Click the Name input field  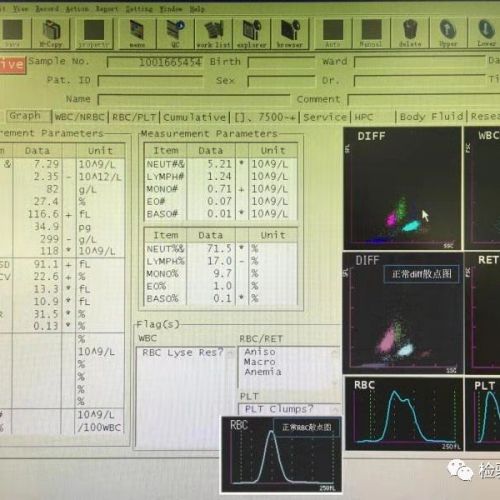(x=194, y=100)
